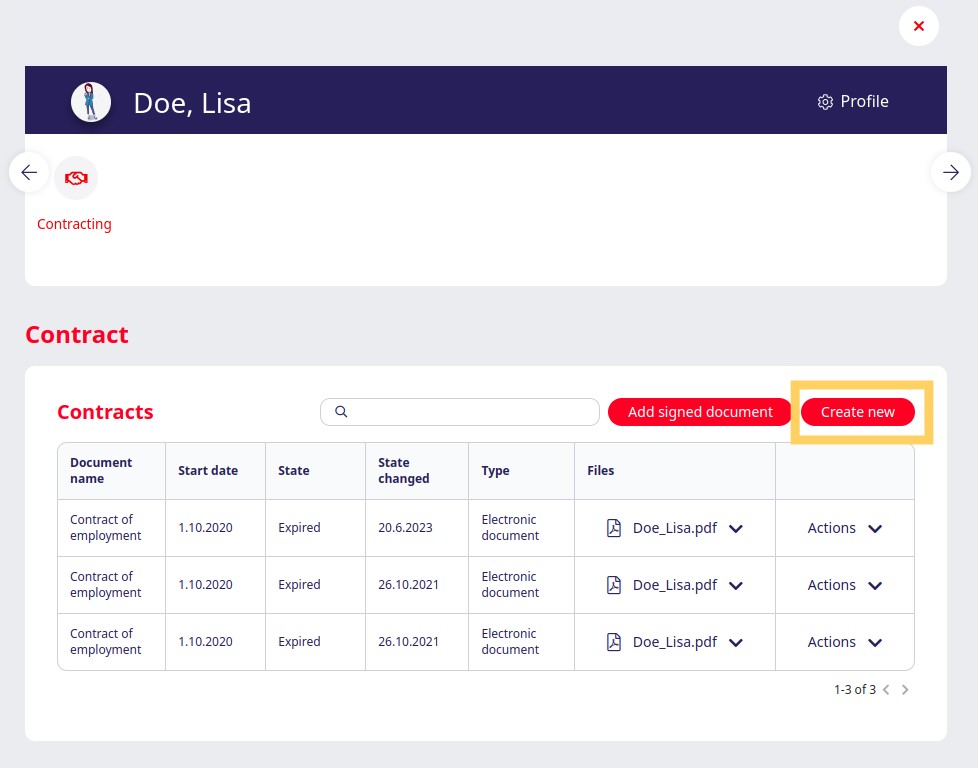Screen dimensions: 978x768
Task: Open the Profile settings gear
Action: pyautogui.click(x=825, y=102)
